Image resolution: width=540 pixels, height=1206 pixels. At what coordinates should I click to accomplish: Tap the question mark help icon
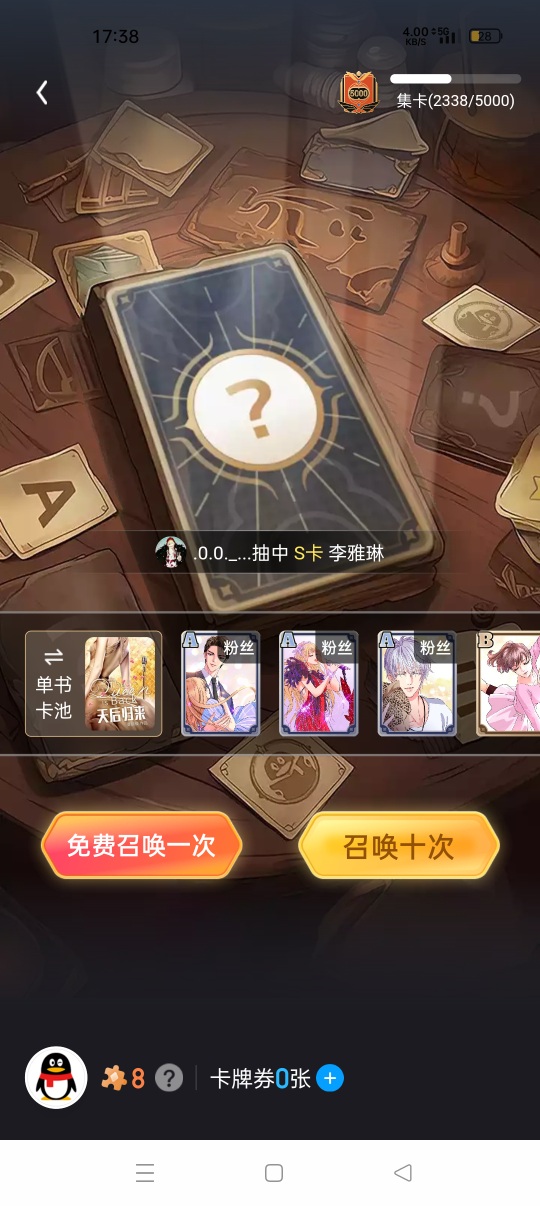[169, 1078]
